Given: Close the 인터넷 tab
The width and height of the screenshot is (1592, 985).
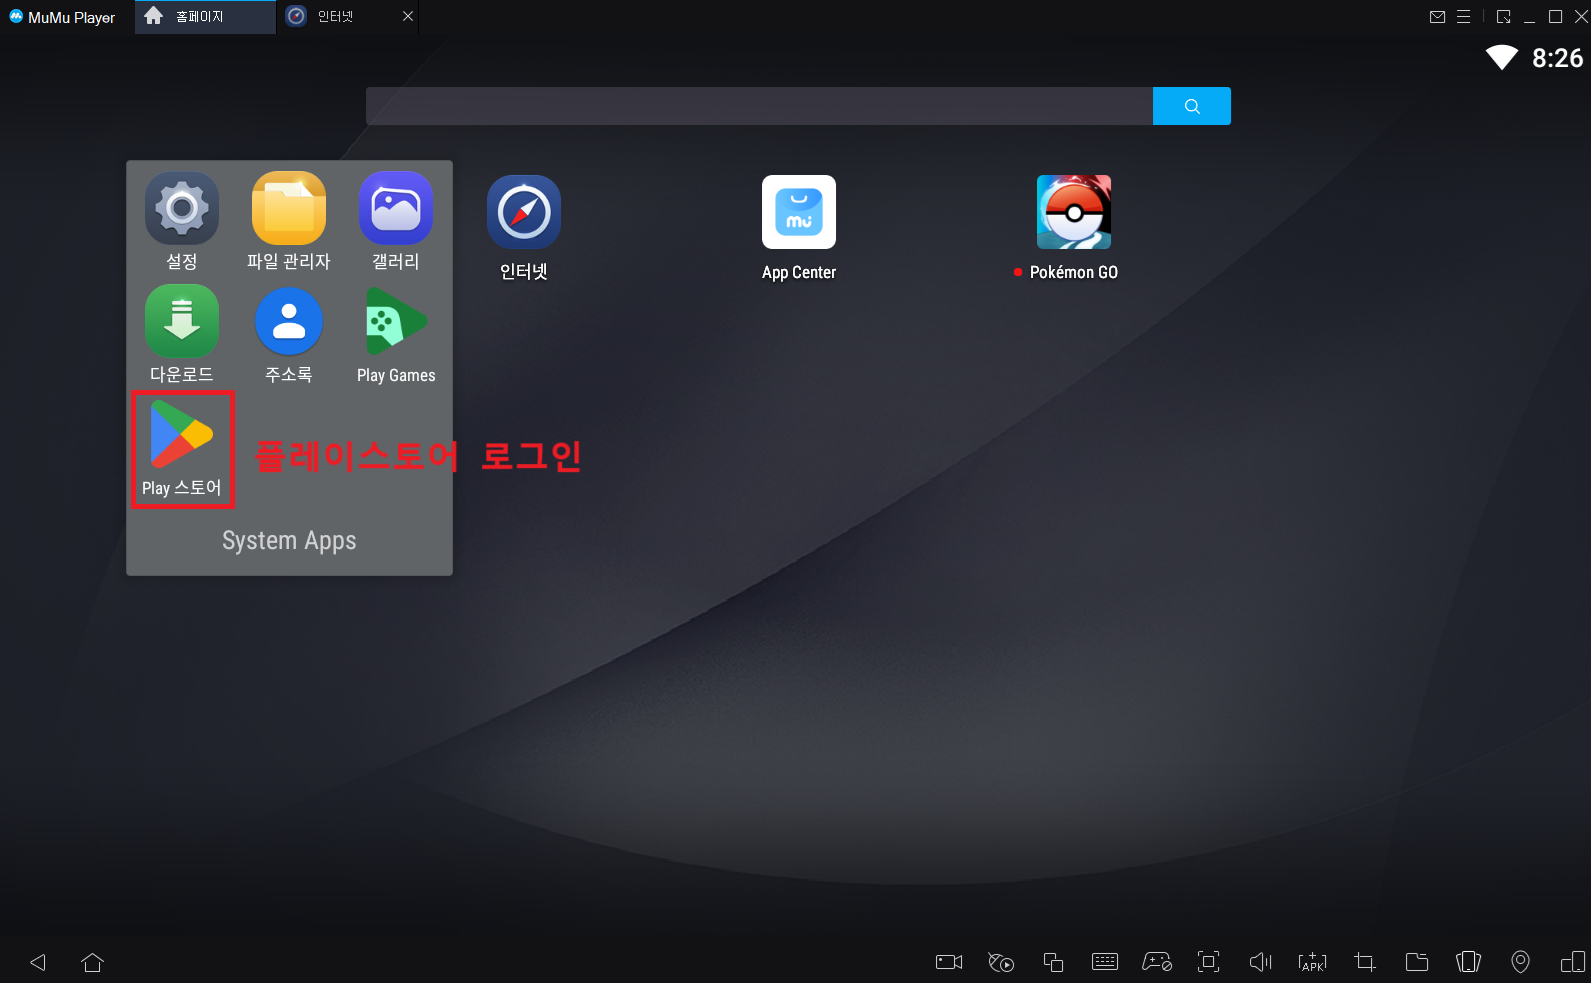Looking at the screenshot, I should point(408,16).
